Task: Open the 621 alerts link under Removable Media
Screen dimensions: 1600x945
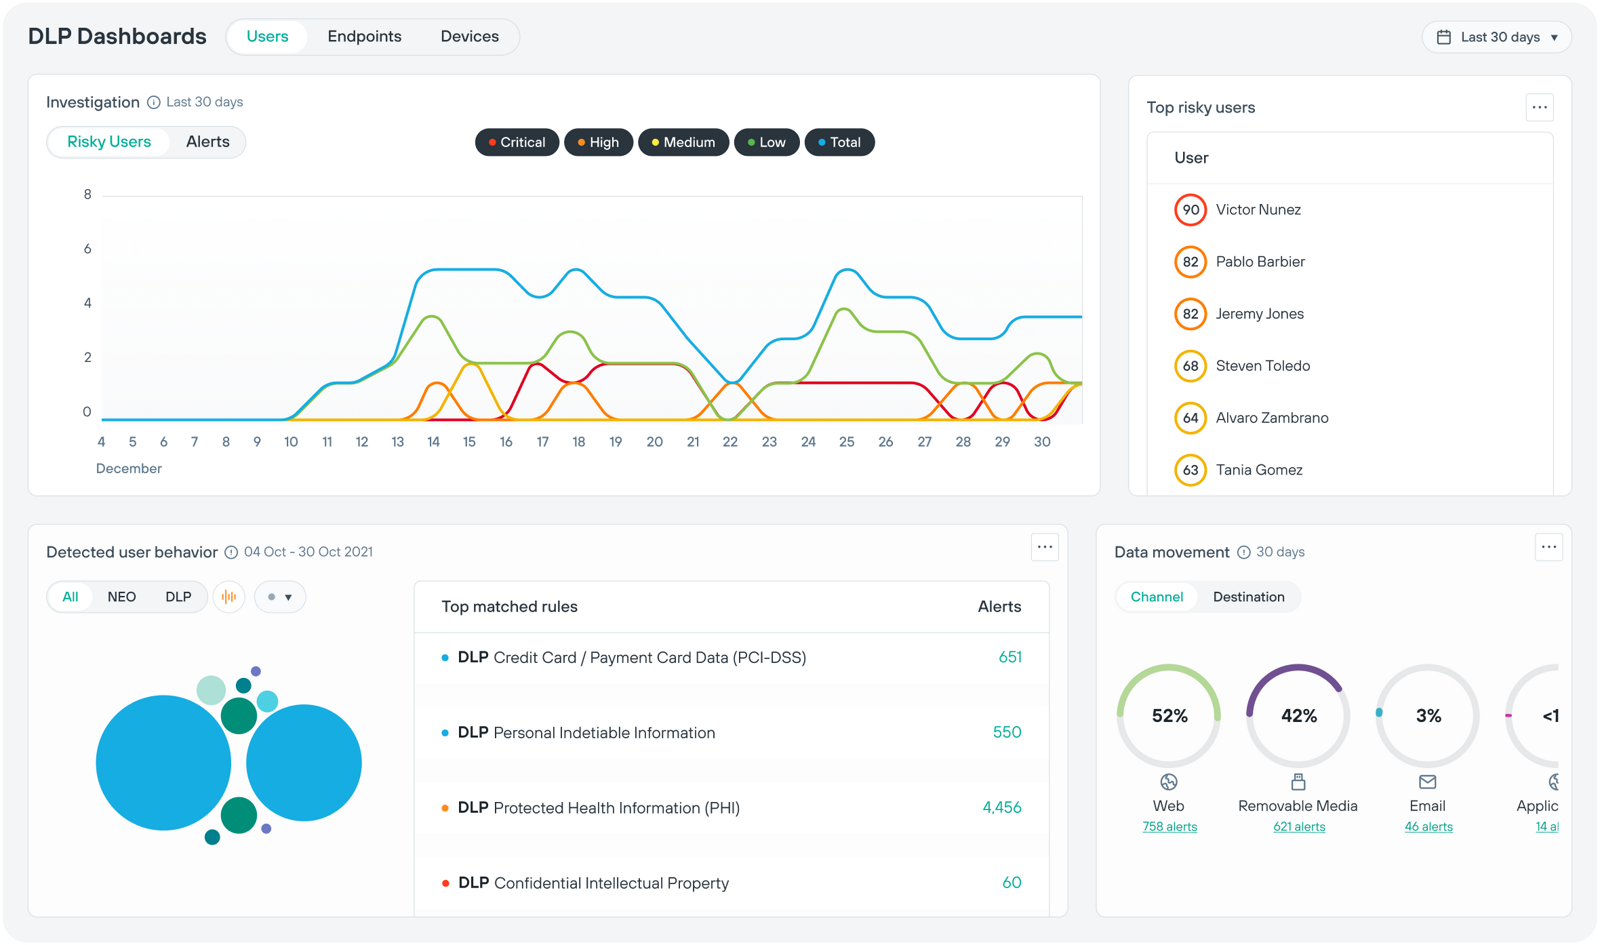Action: (x=1299, y=827)
